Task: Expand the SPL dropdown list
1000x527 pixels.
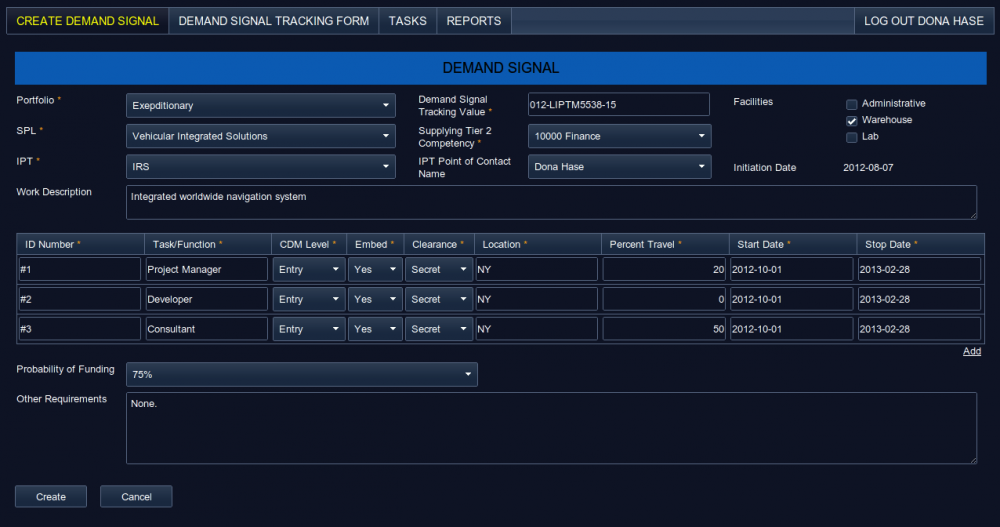Action: [x=260, y=136]
